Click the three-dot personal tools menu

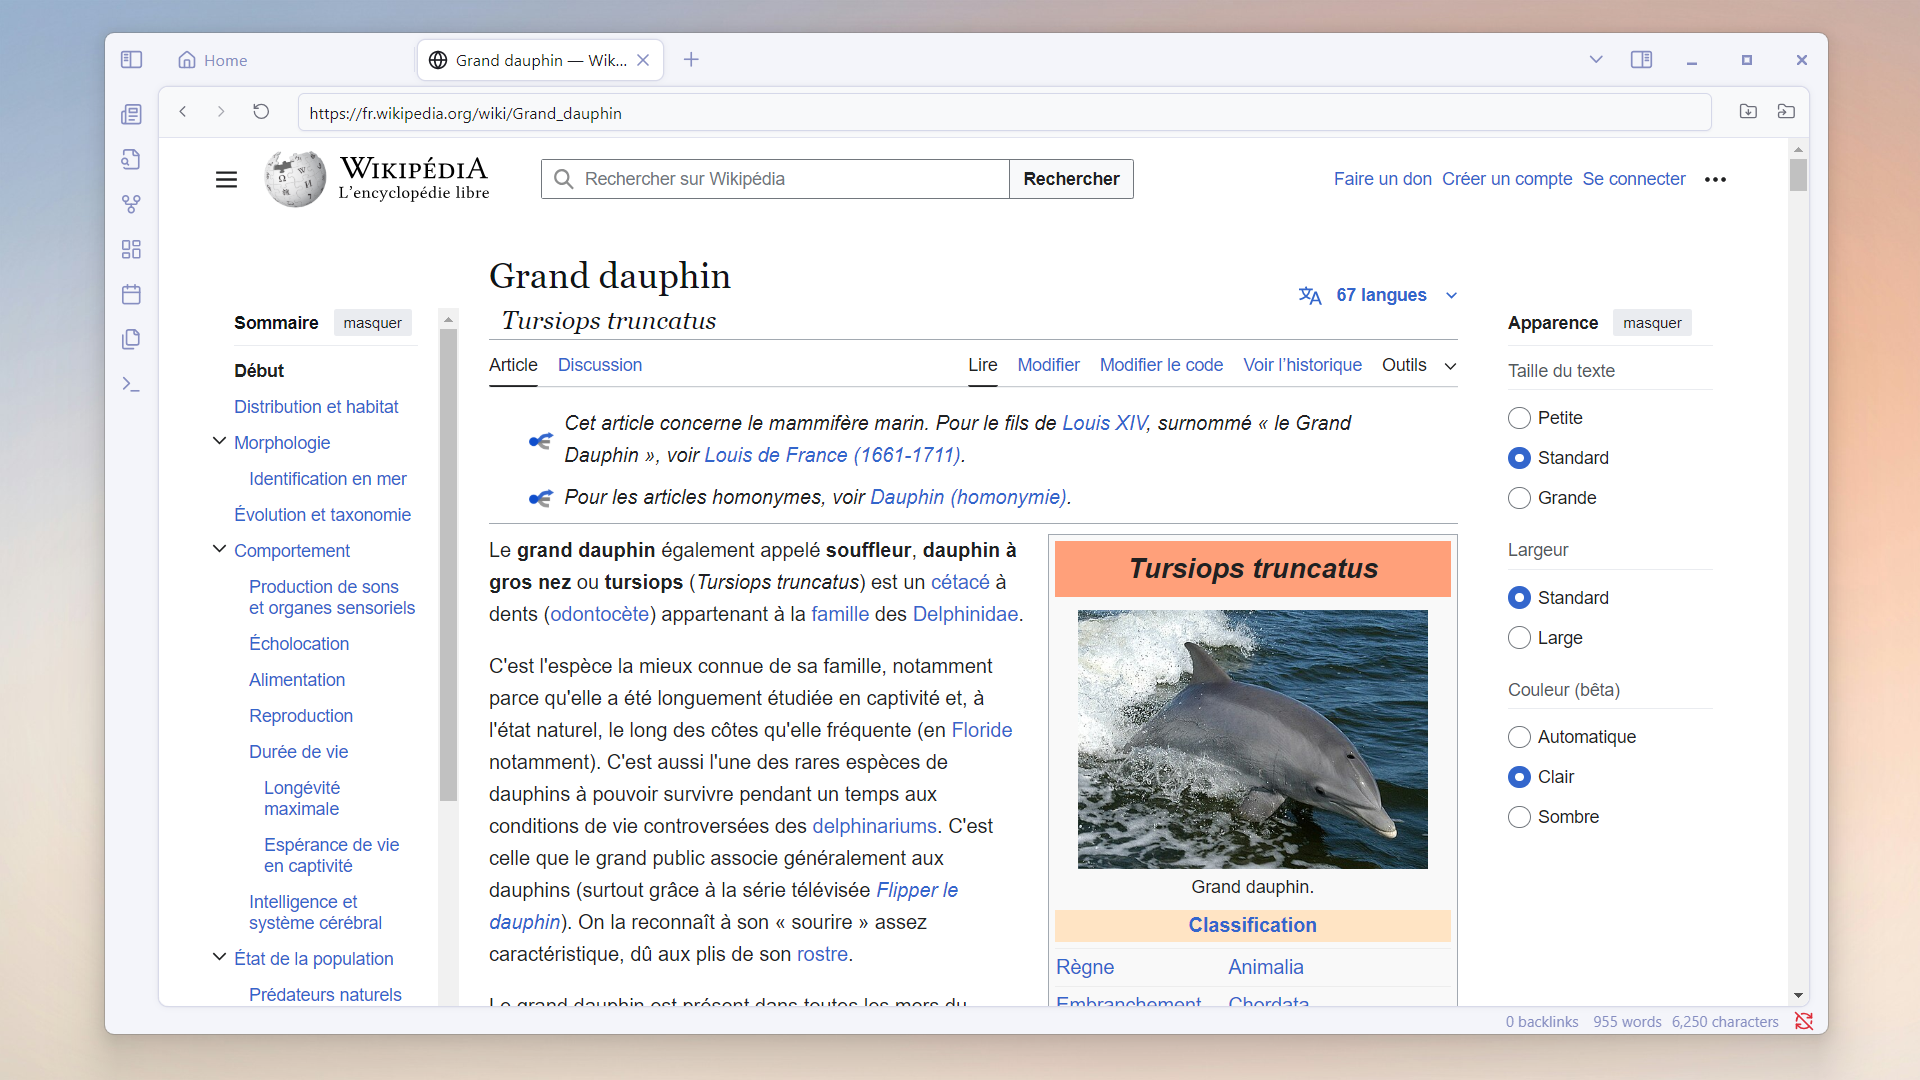coord(1715,179)
